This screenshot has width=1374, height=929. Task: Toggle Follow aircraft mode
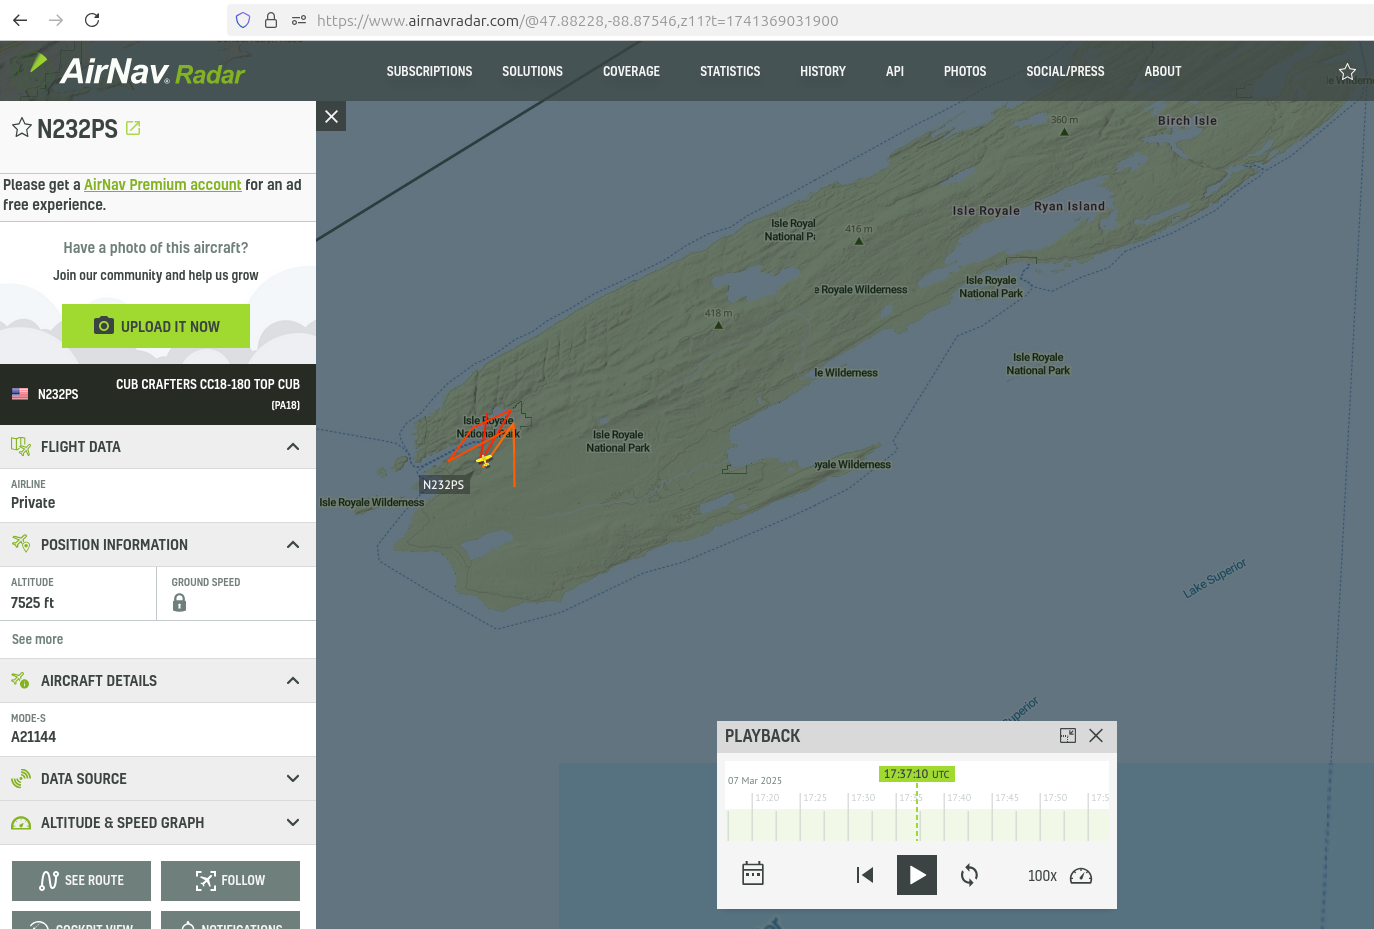(x=230, y=881)
